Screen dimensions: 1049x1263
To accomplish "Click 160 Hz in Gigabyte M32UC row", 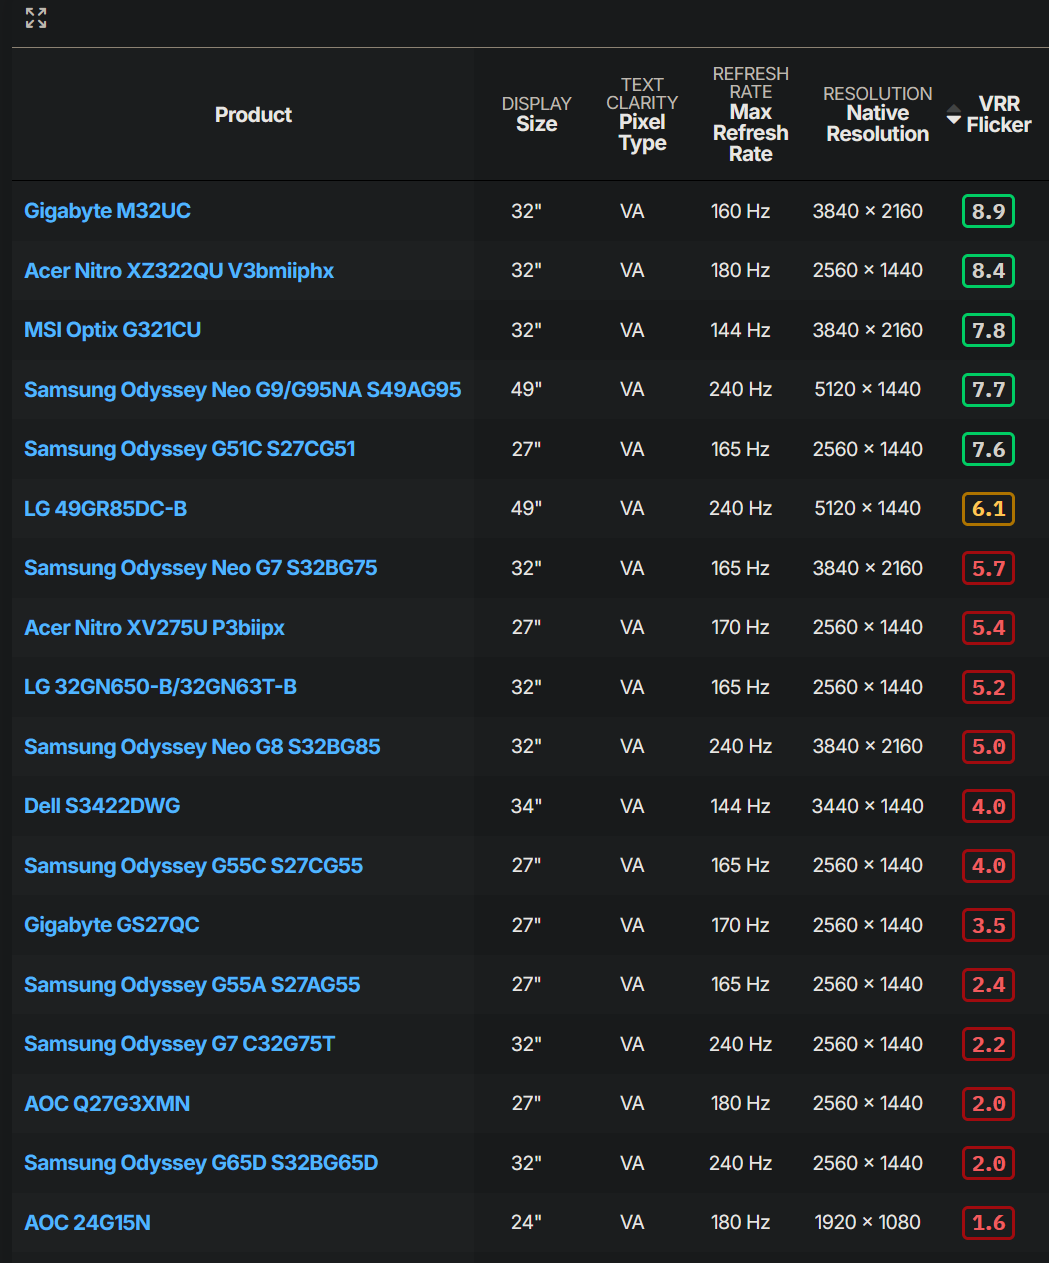I will 740,211.
